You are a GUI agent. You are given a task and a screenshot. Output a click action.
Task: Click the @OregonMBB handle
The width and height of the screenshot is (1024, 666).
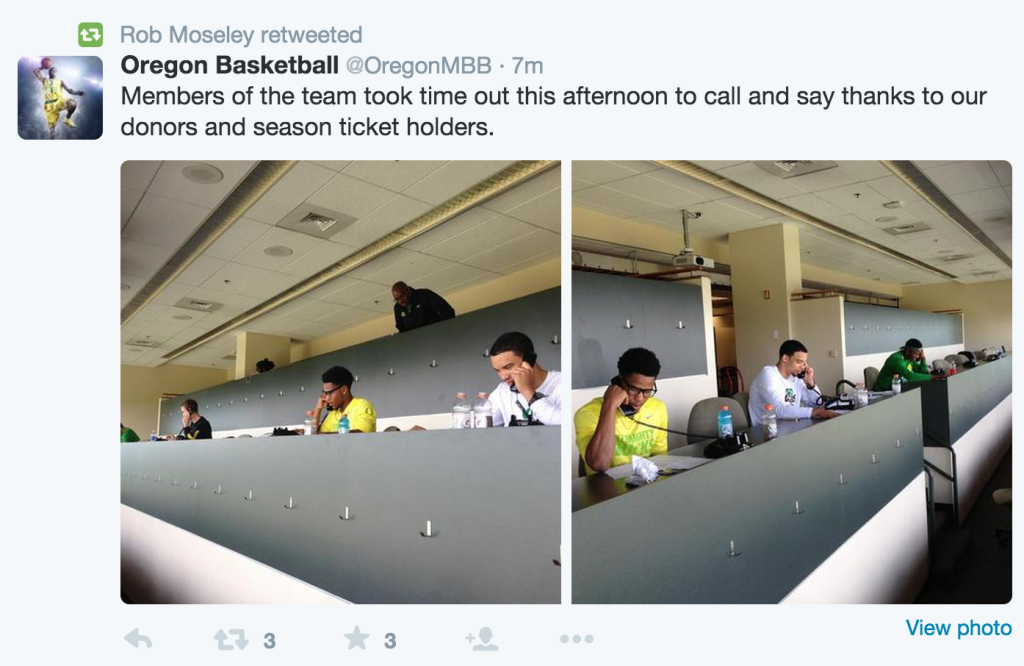point(418,66)
